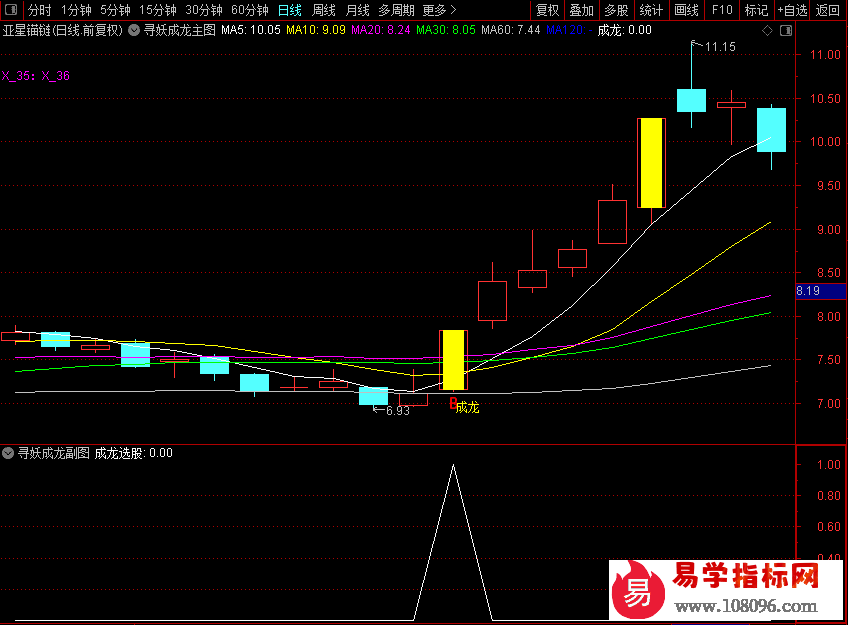Open the 画线 drawing tools
The width and height of the screenshot is (848, 625).
686,10
